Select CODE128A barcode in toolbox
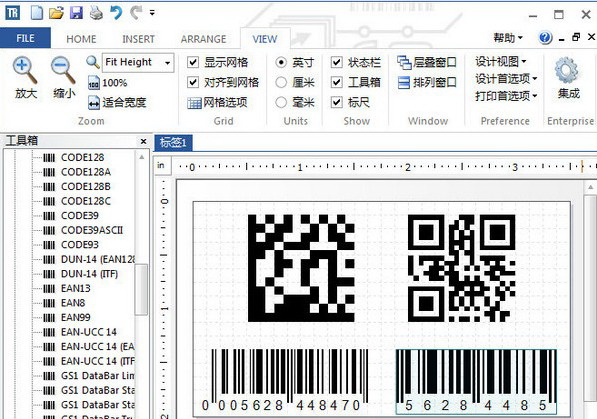The image size is (597, 419). click(86, 172)
